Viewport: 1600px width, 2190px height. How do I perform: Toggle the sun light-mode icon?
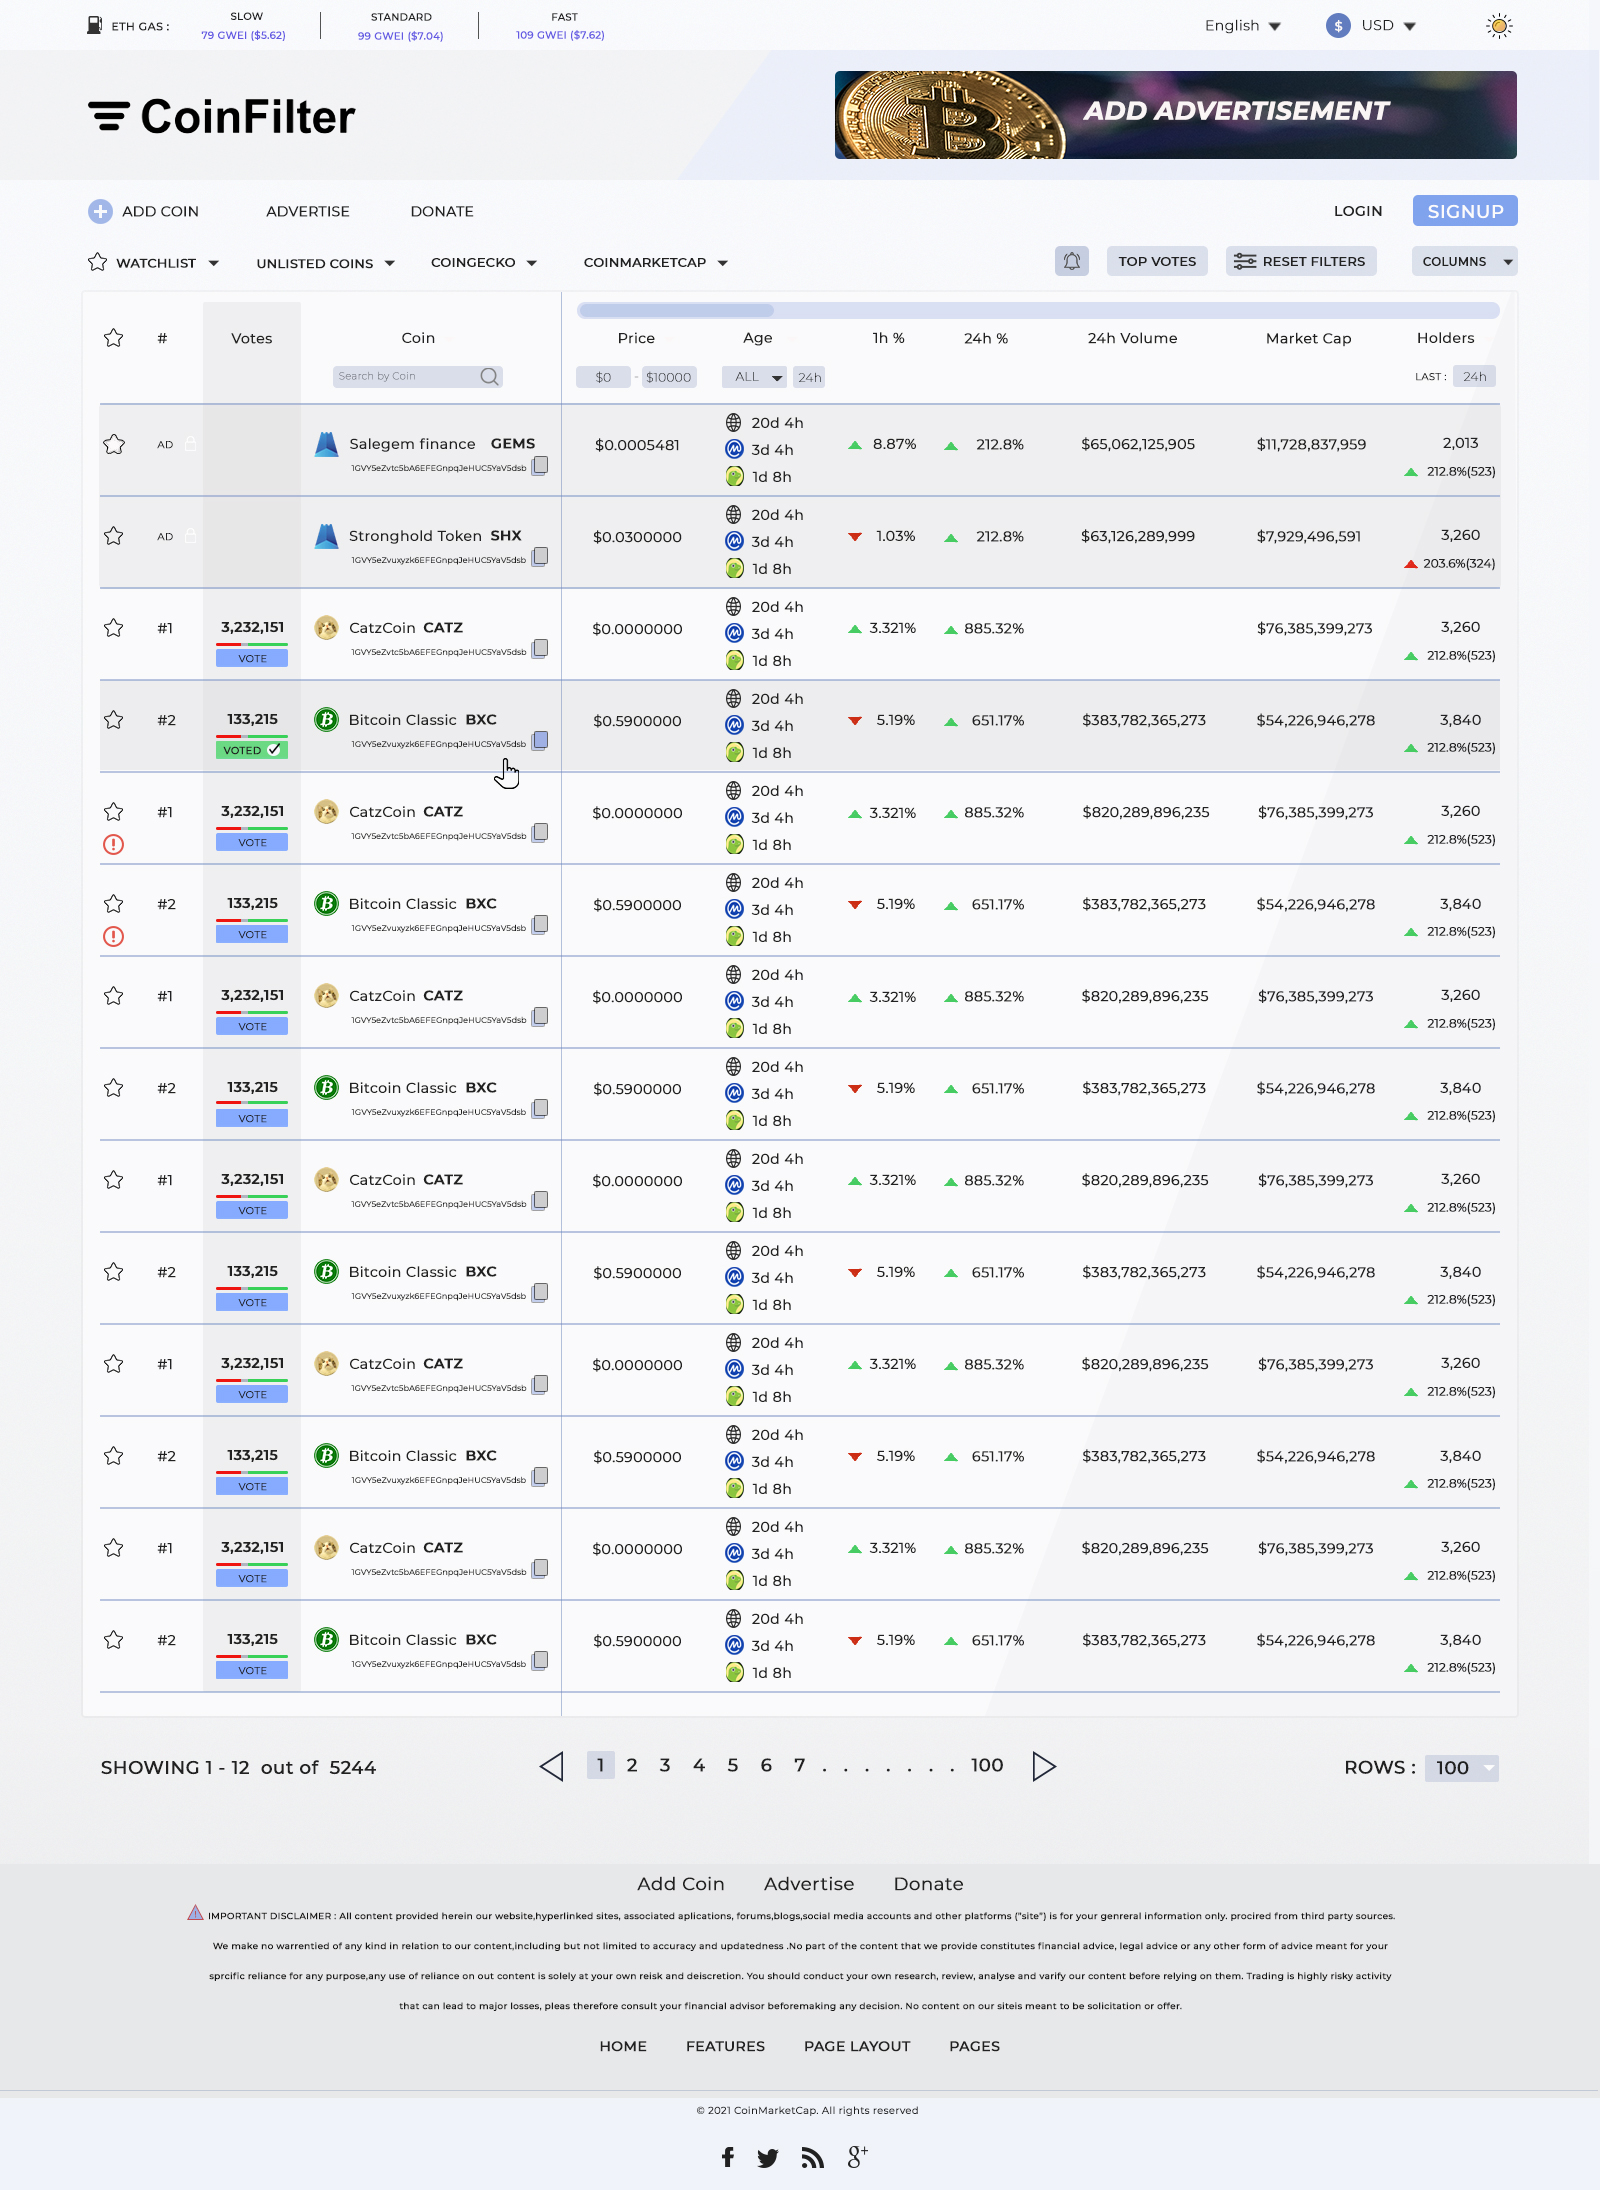click(x=1498, y=26)
